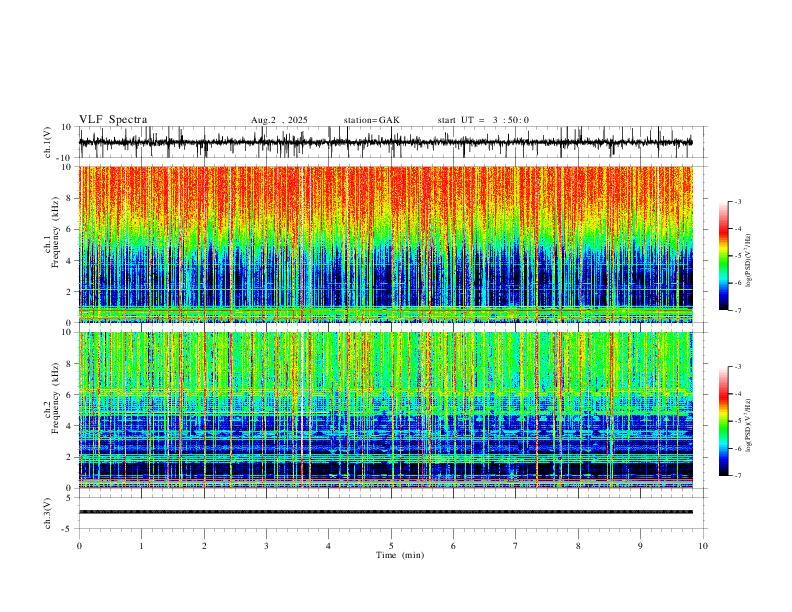Screen dimensions: 792x612
Task: Click the log(PSD) label beside the ch.1 color bar
Action: tap(749, 261)
